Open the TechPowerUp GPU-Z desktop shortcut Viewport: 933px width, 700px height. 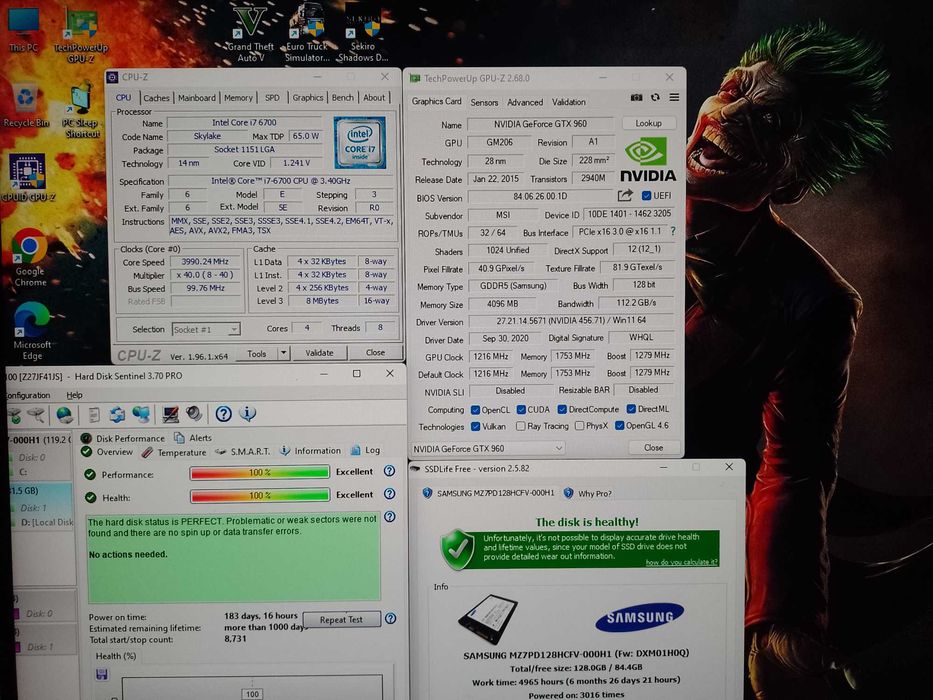click(81, 36)
